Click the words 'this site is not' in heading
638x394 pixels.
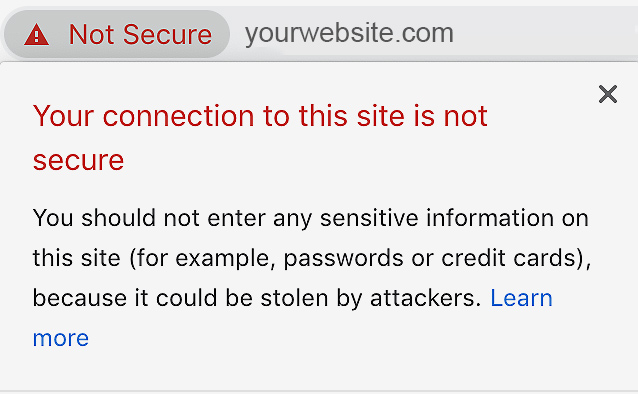coord(393,116)
